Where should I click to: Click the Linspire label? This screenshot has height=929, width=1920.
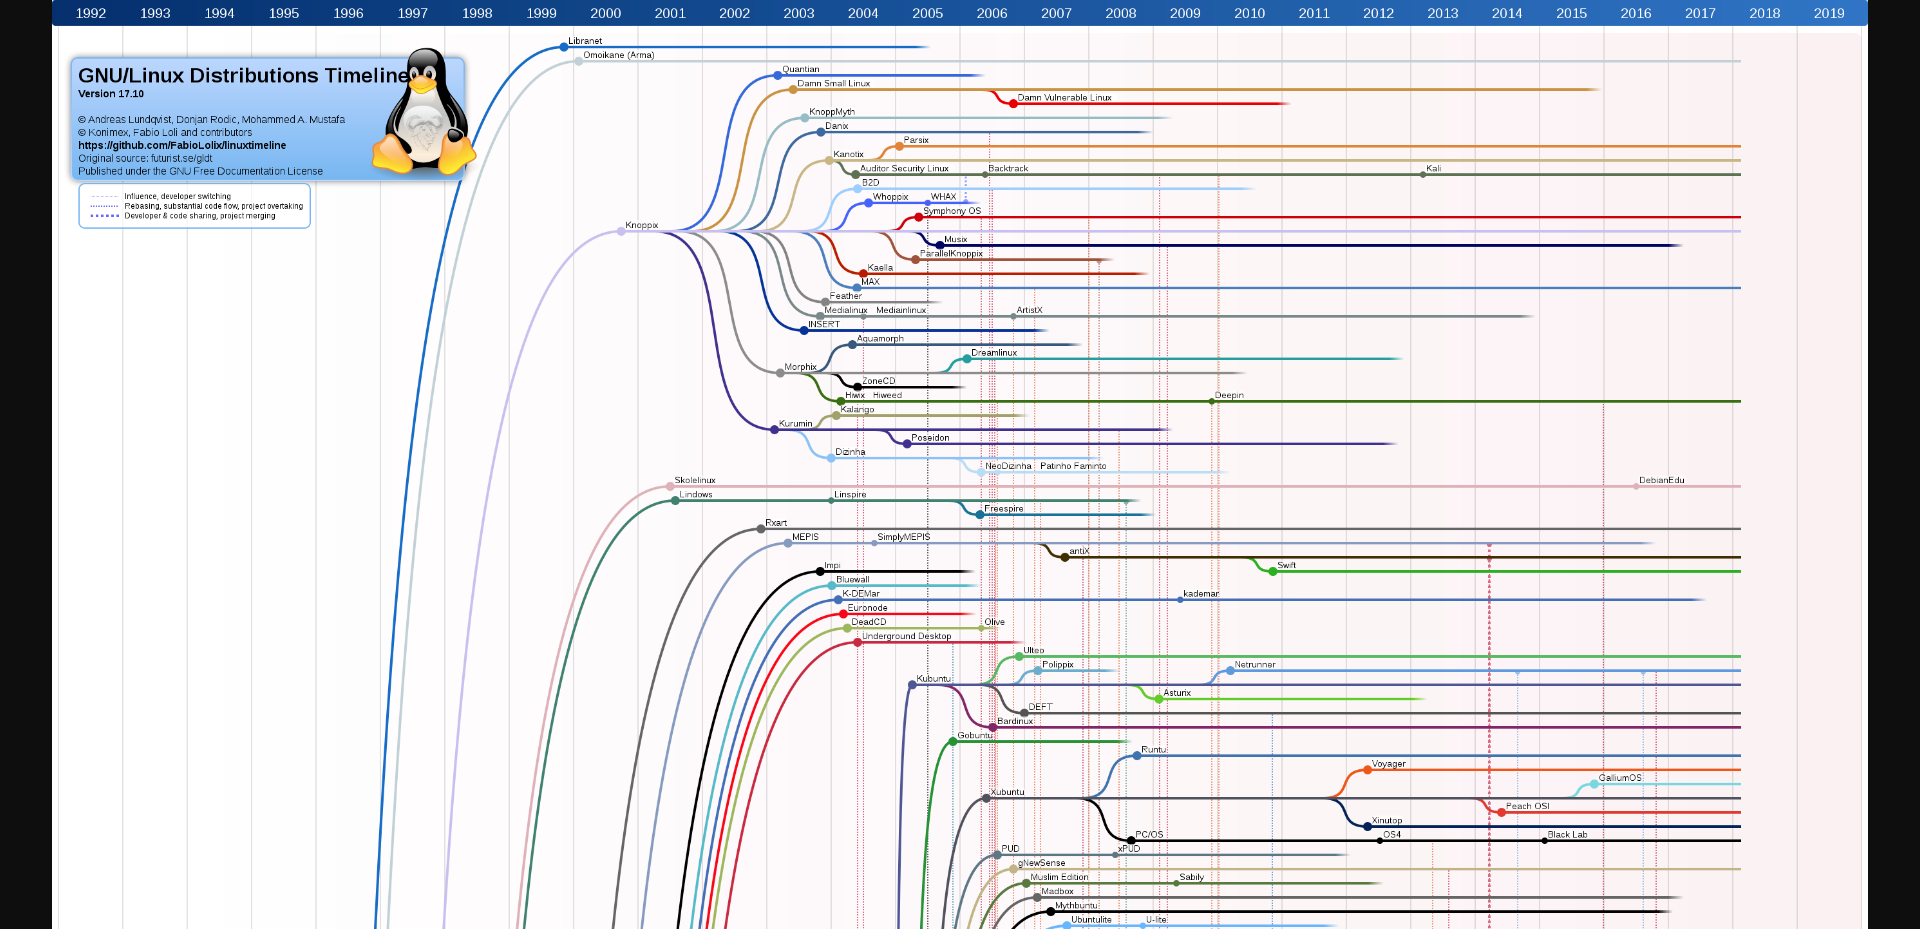tap(850, 494)
